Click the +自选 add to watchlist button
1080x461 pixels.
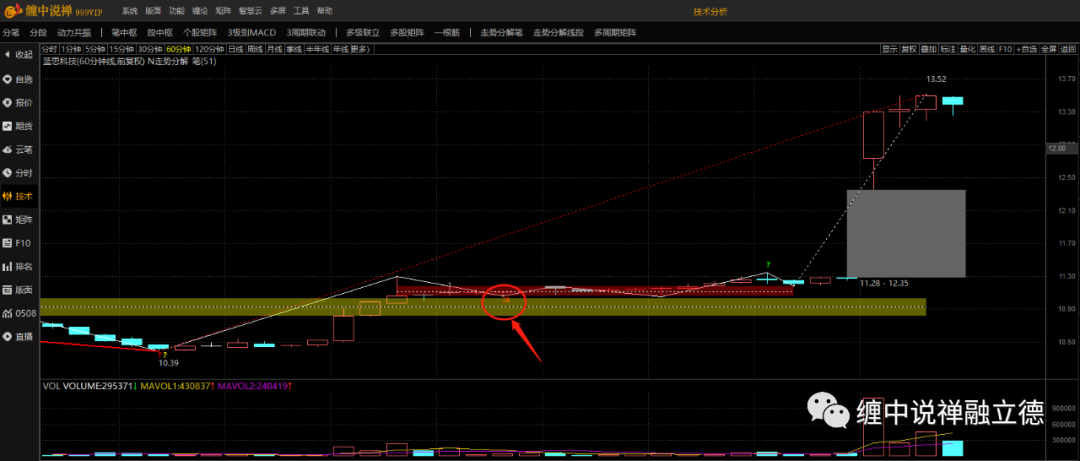(1026, 49)
